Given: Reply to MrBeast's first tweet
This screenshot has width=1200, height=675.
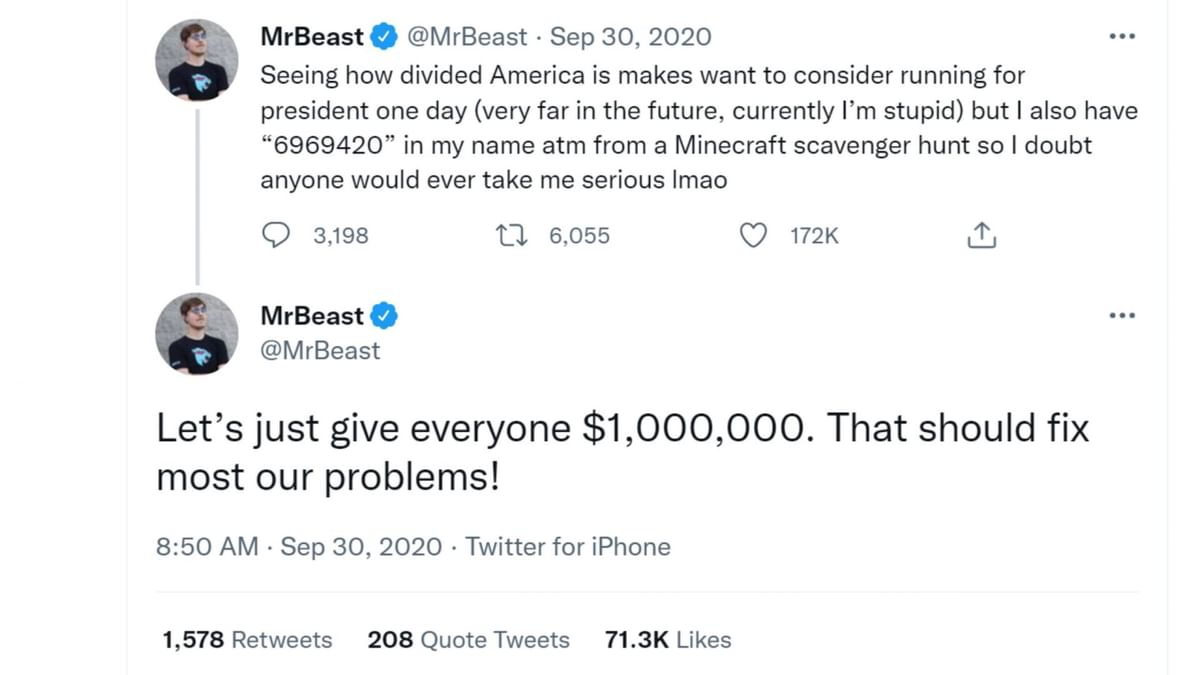Looking at the screenshot, I should tap(277, 235).
